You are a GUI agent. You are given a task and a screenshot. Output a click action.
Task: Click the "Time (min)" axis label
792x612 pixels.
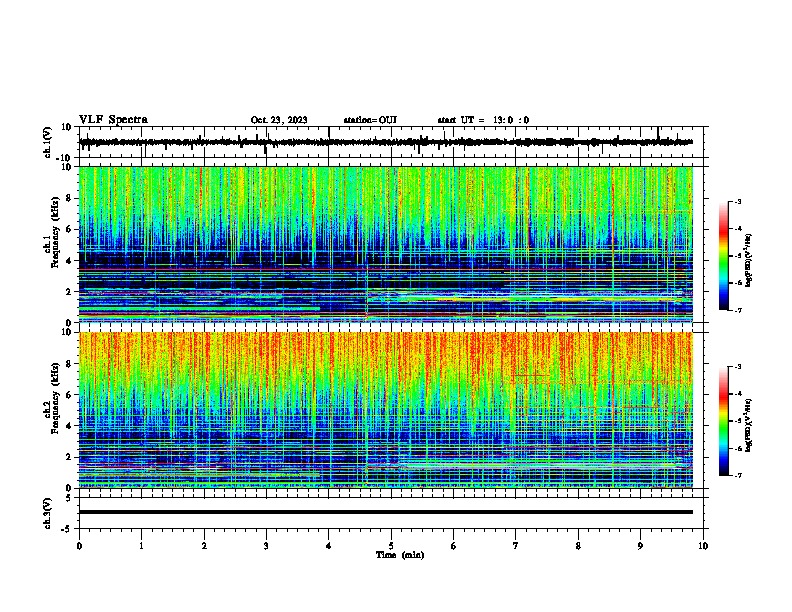(400, 555)
